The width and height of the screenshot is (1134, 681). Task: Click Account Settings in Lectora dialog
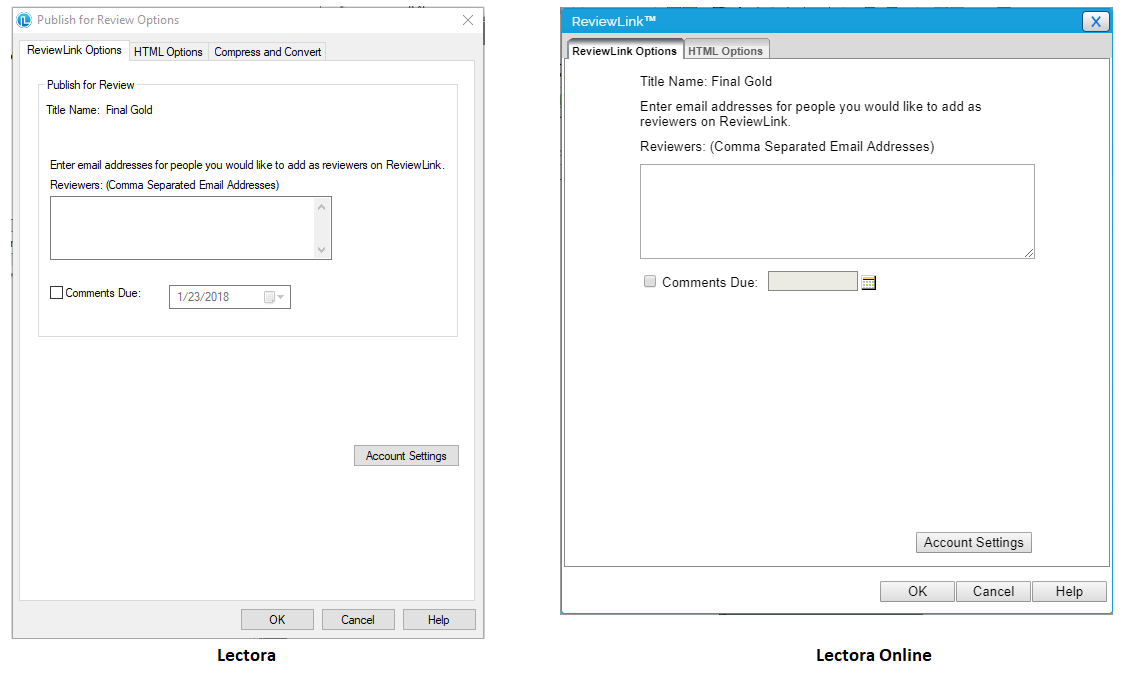406,456
